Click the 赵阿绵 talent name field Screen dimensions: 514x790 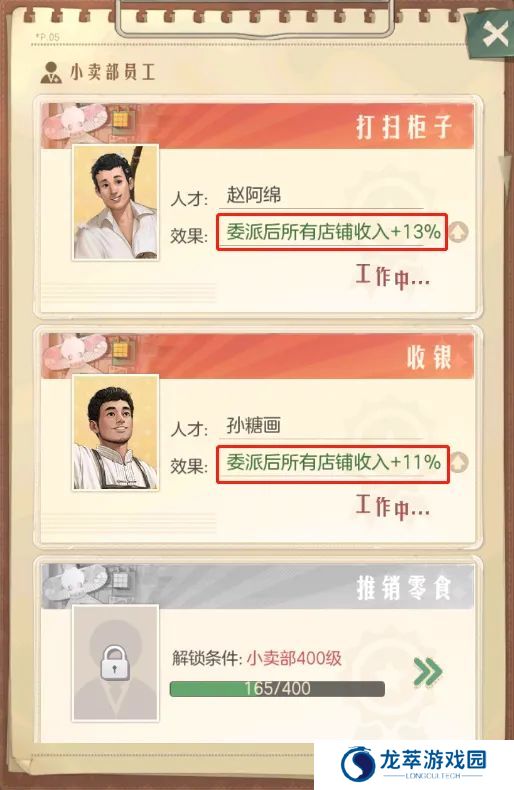coord(321,195)
